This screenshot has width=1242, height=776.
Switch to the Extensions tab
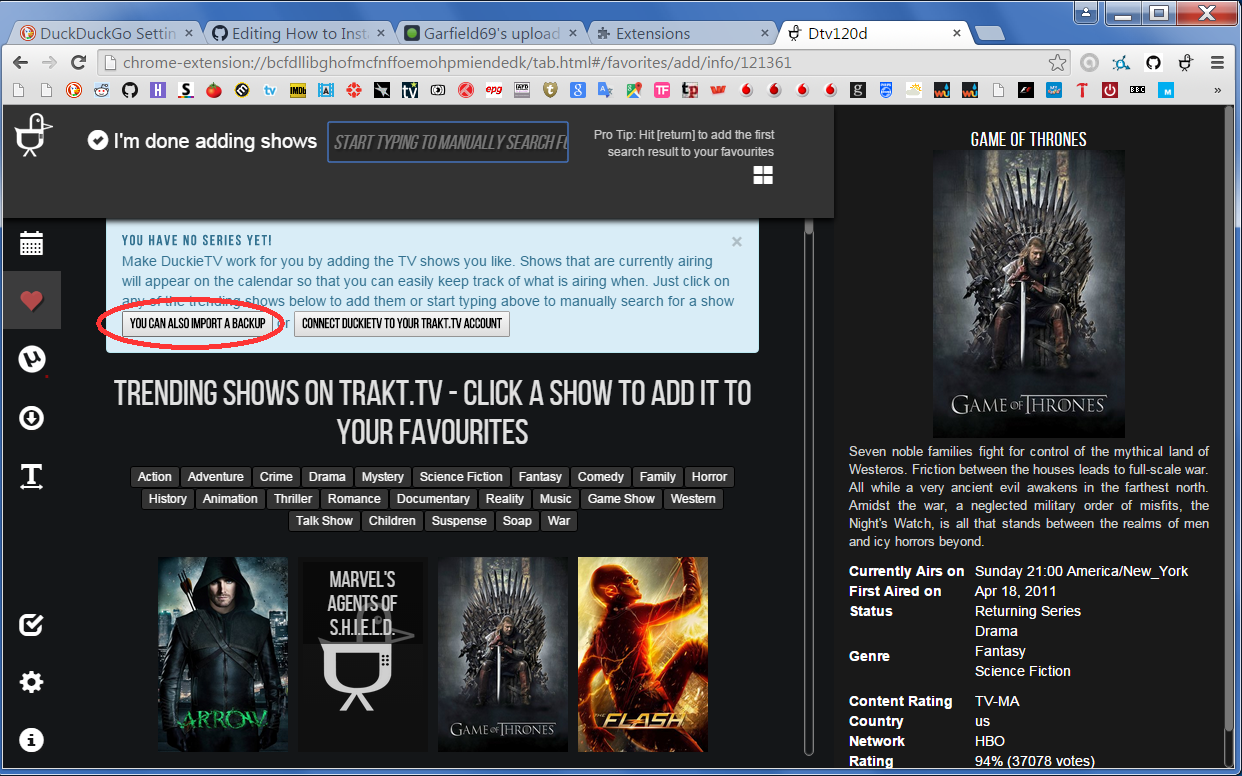coord(682,33)
